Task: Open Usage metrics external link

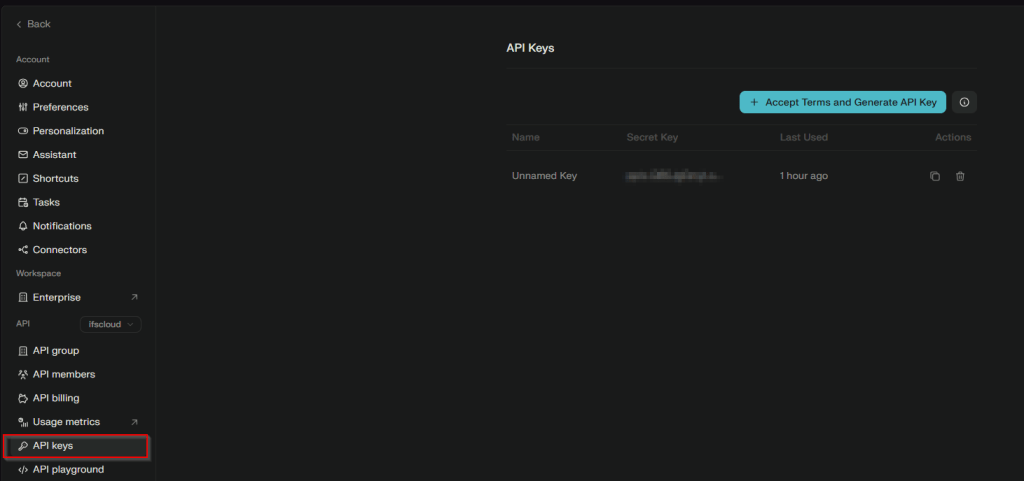Action: (x=134, y=422)
